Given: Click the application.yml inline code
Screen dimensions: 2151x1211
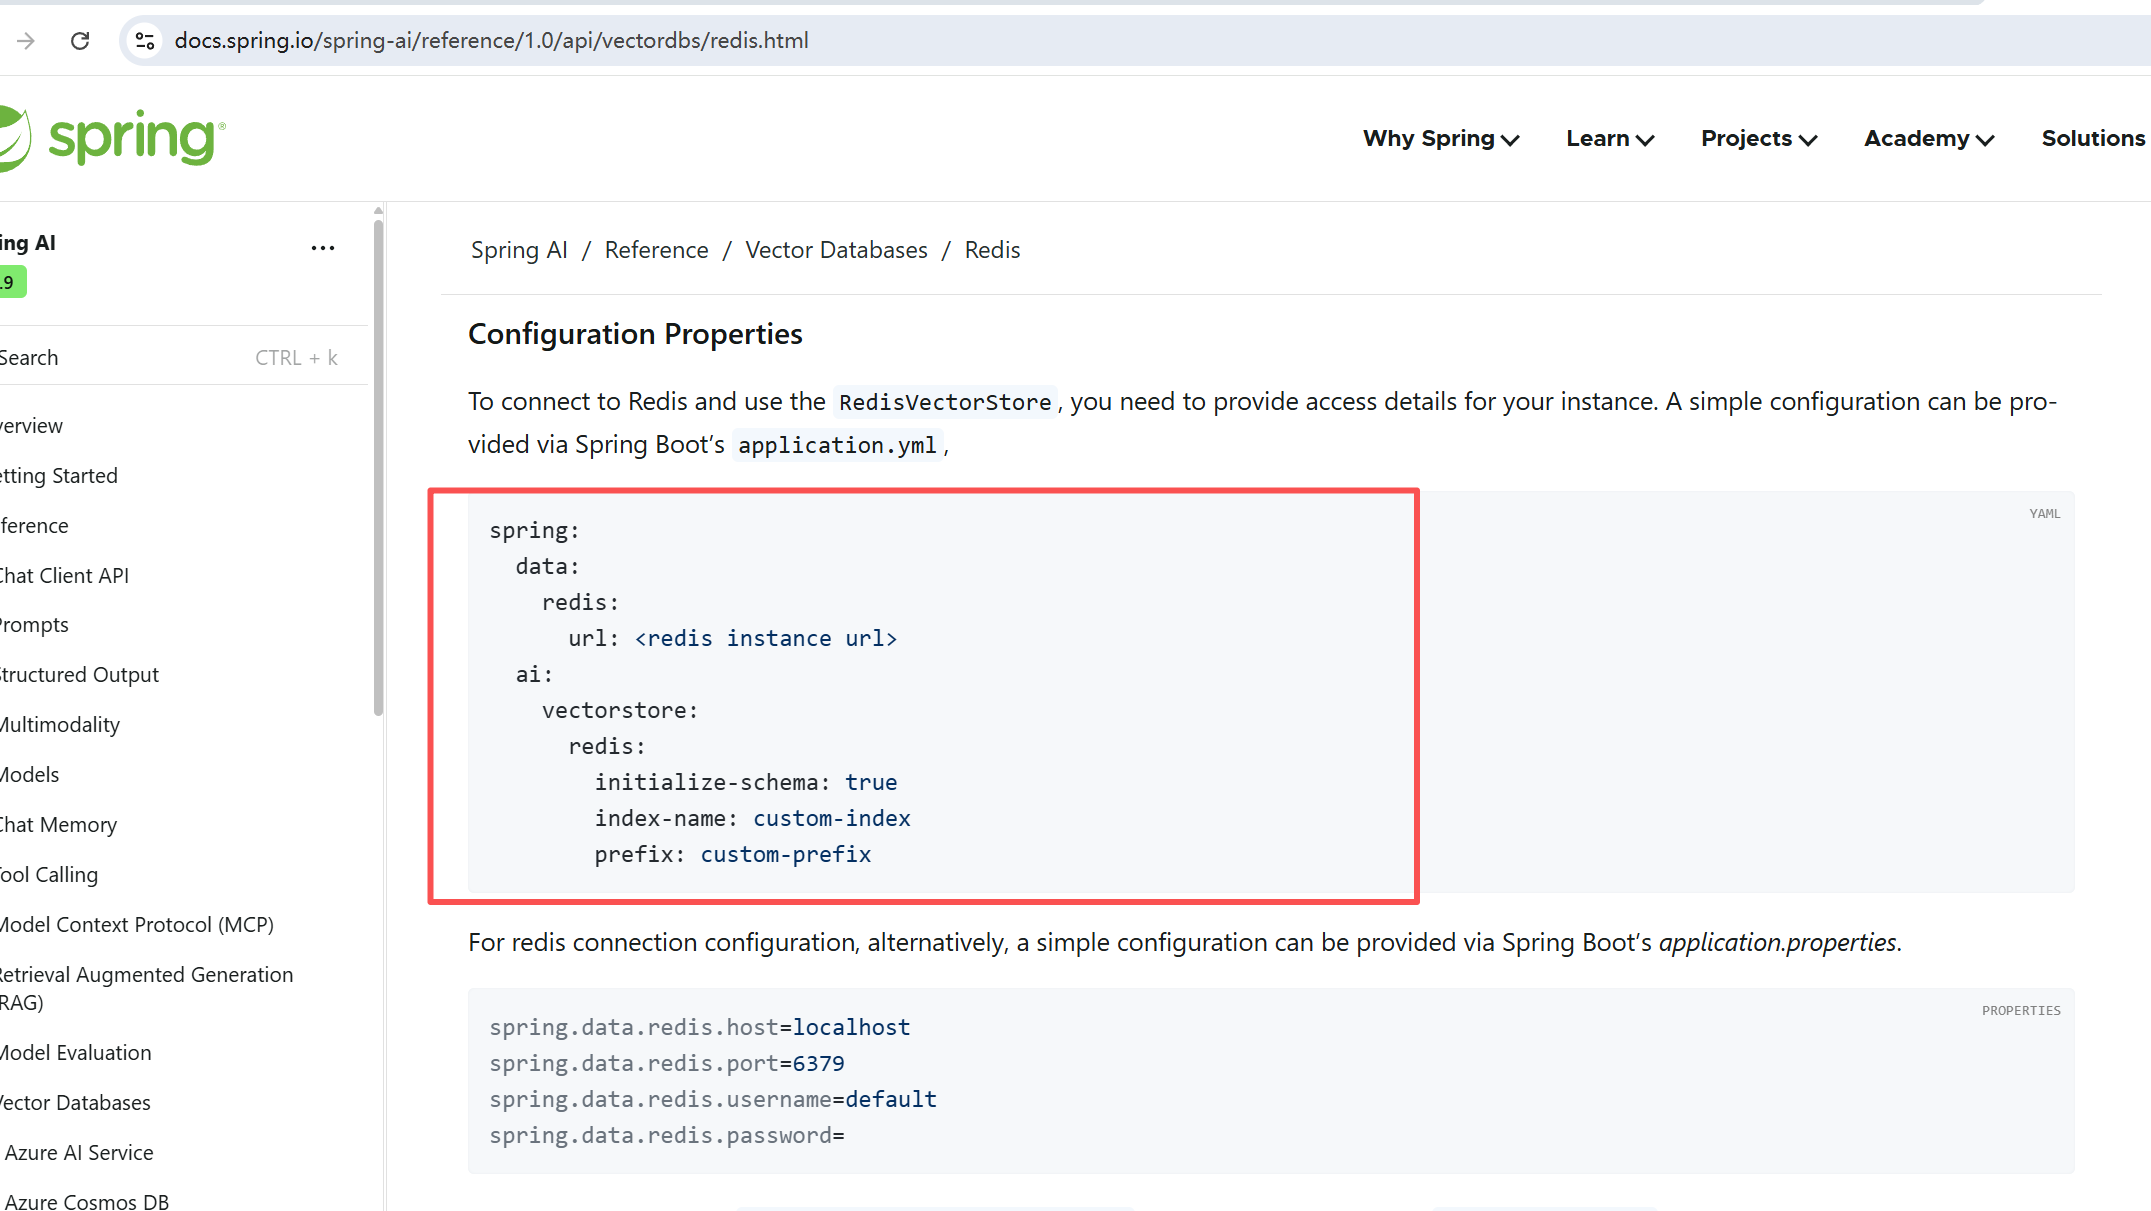Looking at the screenshot, I should click(x=838, y=445).
